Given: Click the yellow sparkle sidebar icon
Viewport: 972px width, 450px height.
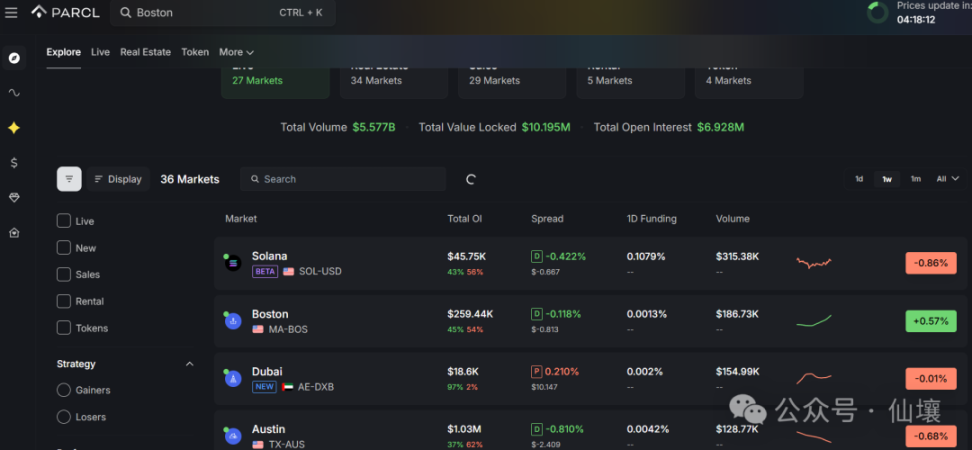Looking at the screenshot, I should [x=14, y=128].
